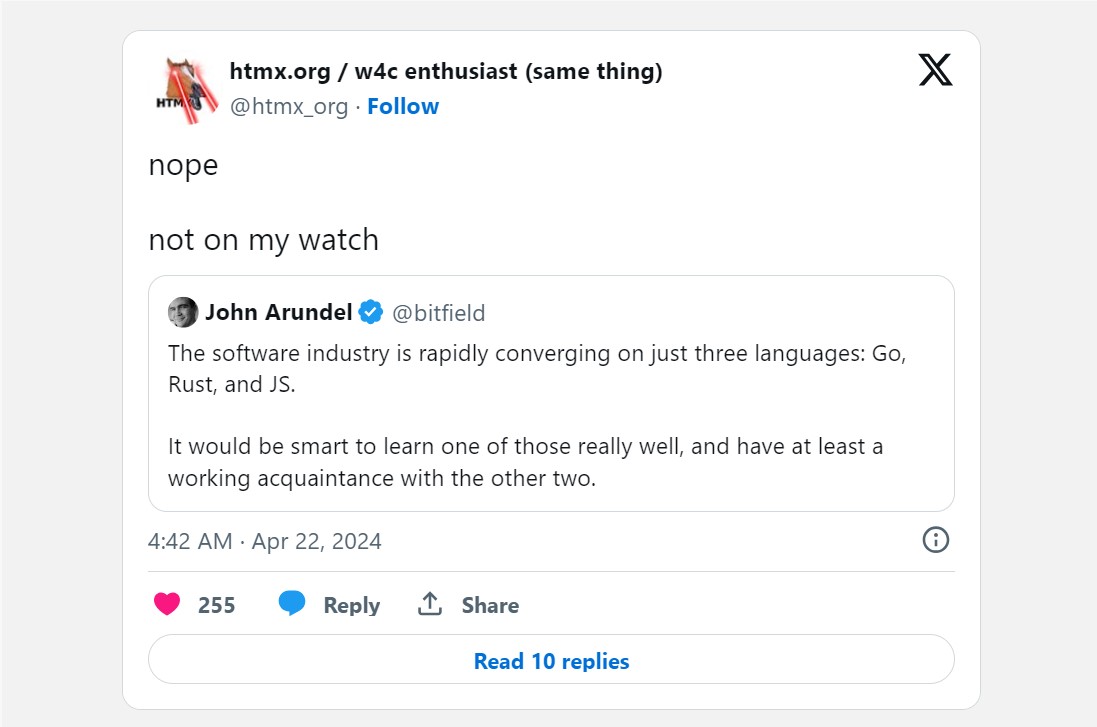This screenshot has width=1097, height=727.
Task: Open the htmx.org display name link
Action: [445, 72]
